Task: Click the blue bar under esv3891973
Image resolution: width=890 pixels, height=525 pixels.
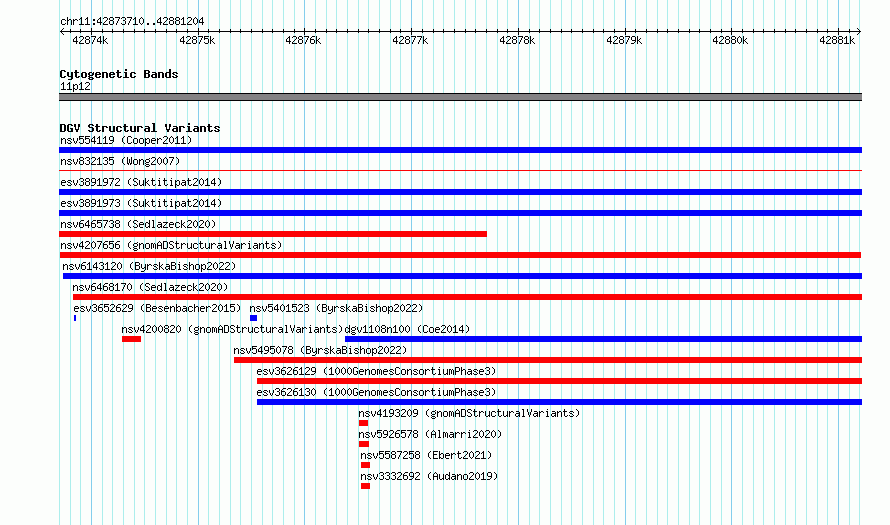Action: (x=460, y=213)
